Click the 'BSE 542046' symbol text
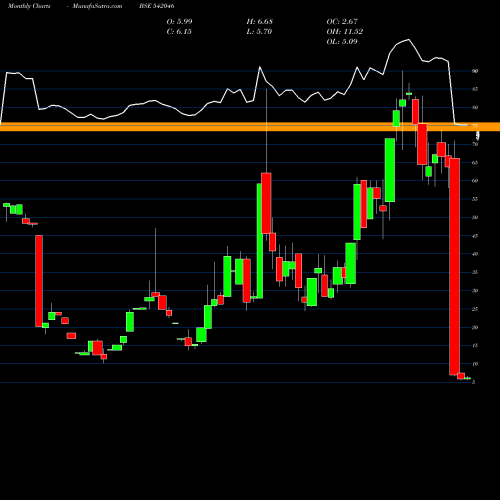Image resolution: width=500 pixels, height=500 pixels. 157,6
